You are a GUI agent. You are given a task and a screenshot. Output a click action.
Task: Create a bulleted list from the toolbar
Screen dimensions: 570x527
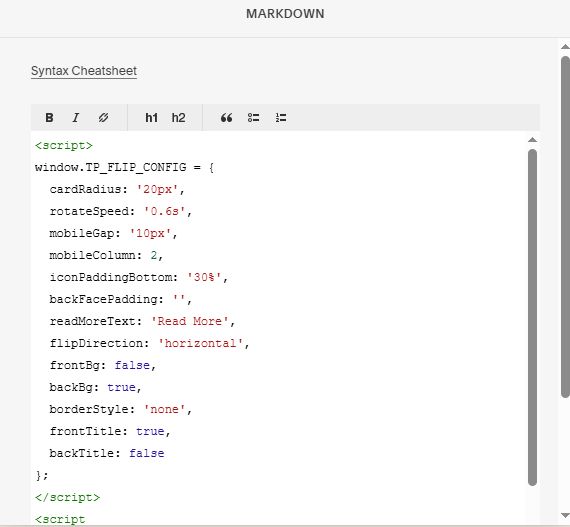pos(253,118)
